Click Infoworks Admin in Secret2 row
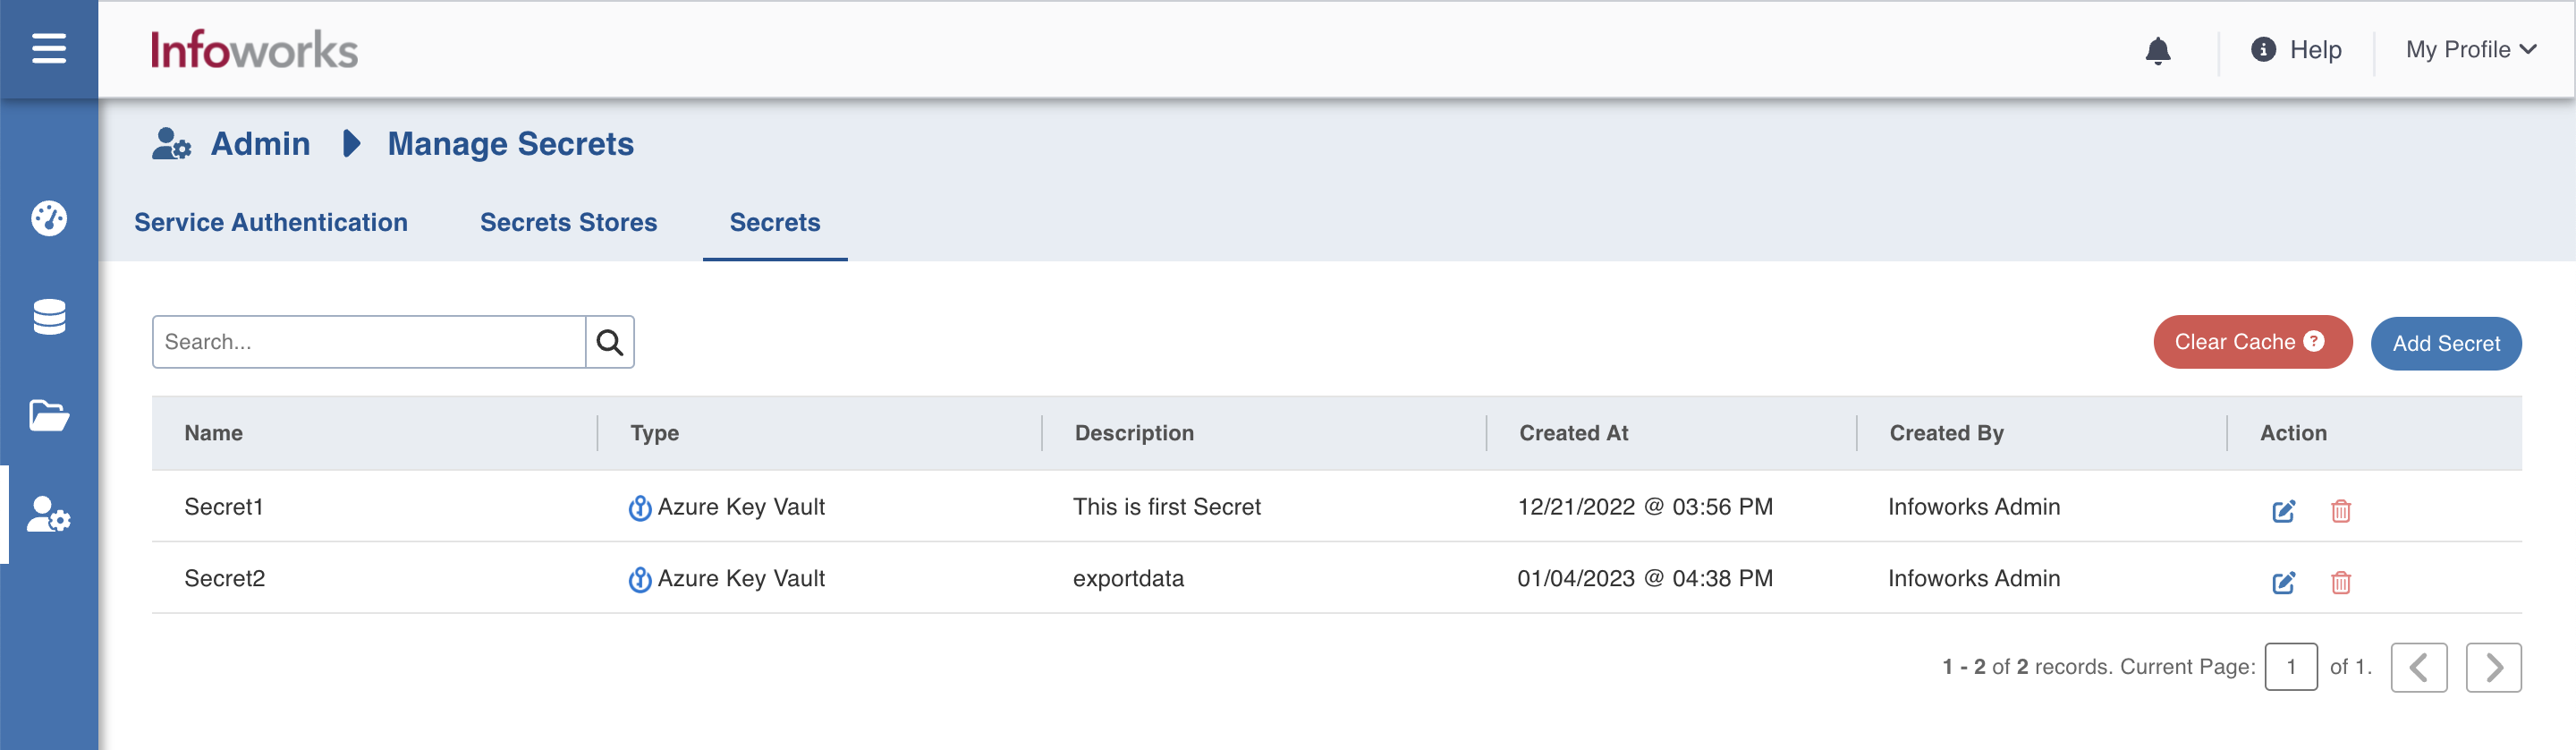 (1974, 579)
